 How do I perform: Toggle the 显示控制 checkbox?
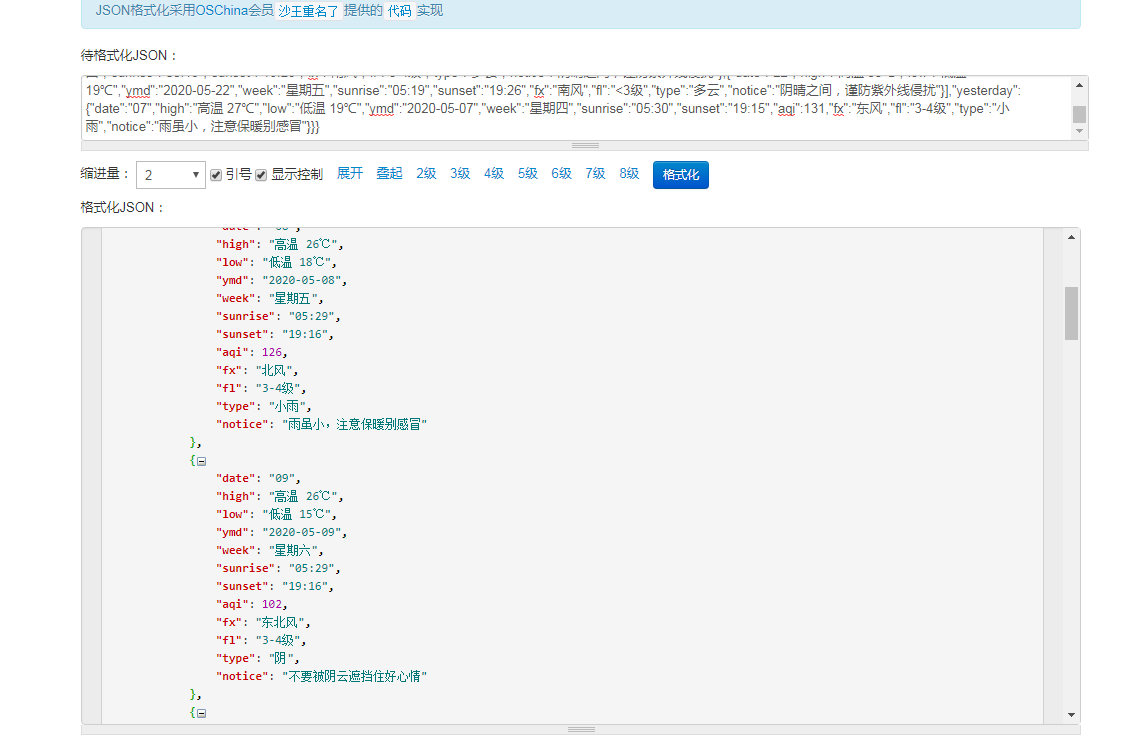(x=261, y=175)
